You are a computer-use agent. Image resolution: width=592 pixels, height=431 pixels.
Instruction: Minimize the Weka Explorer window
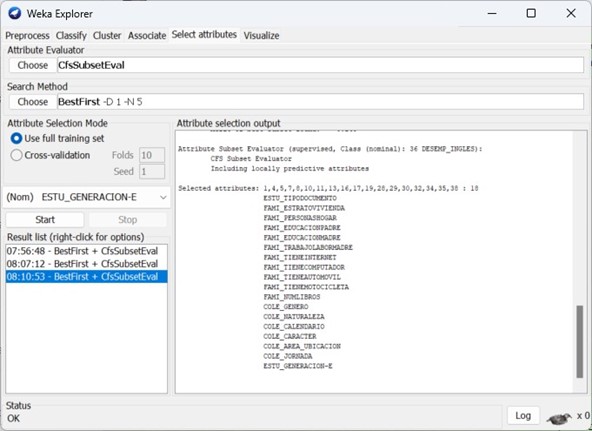tap(492, 13)
